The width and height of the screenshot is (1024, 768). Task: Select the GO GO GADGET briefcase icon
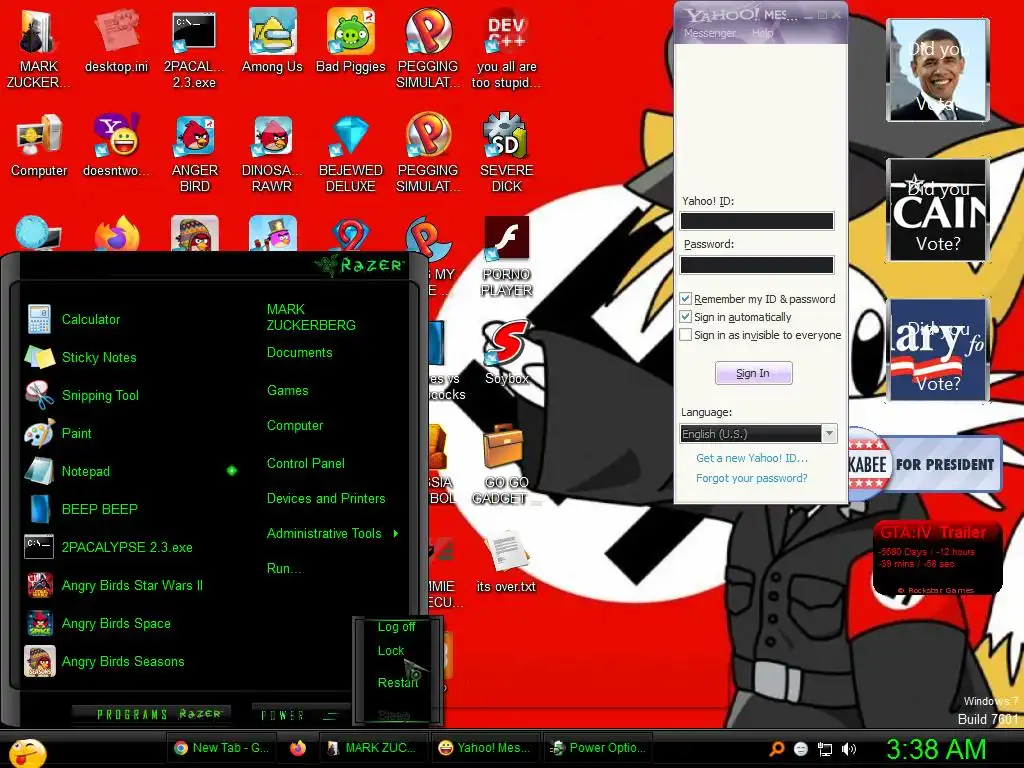(504, 464)
